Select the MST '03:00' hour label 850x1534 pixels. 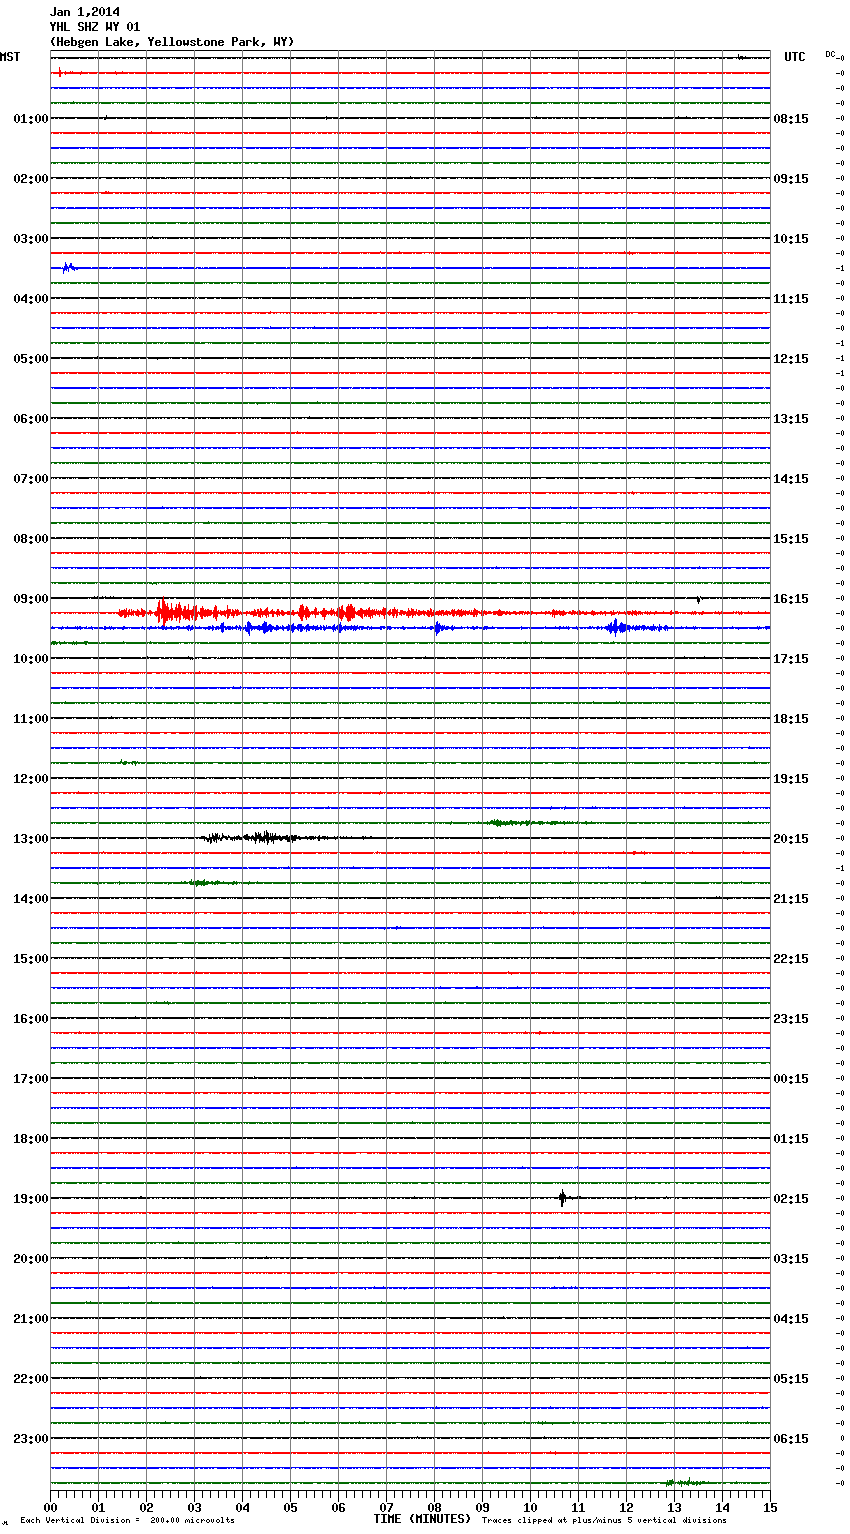click(31, 239)
